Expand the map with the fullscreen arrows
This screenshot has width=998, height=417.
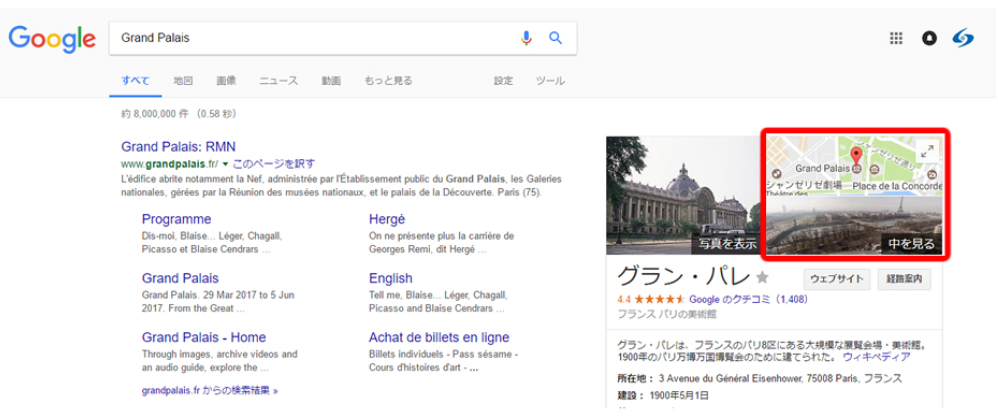[x=927, y=151]
